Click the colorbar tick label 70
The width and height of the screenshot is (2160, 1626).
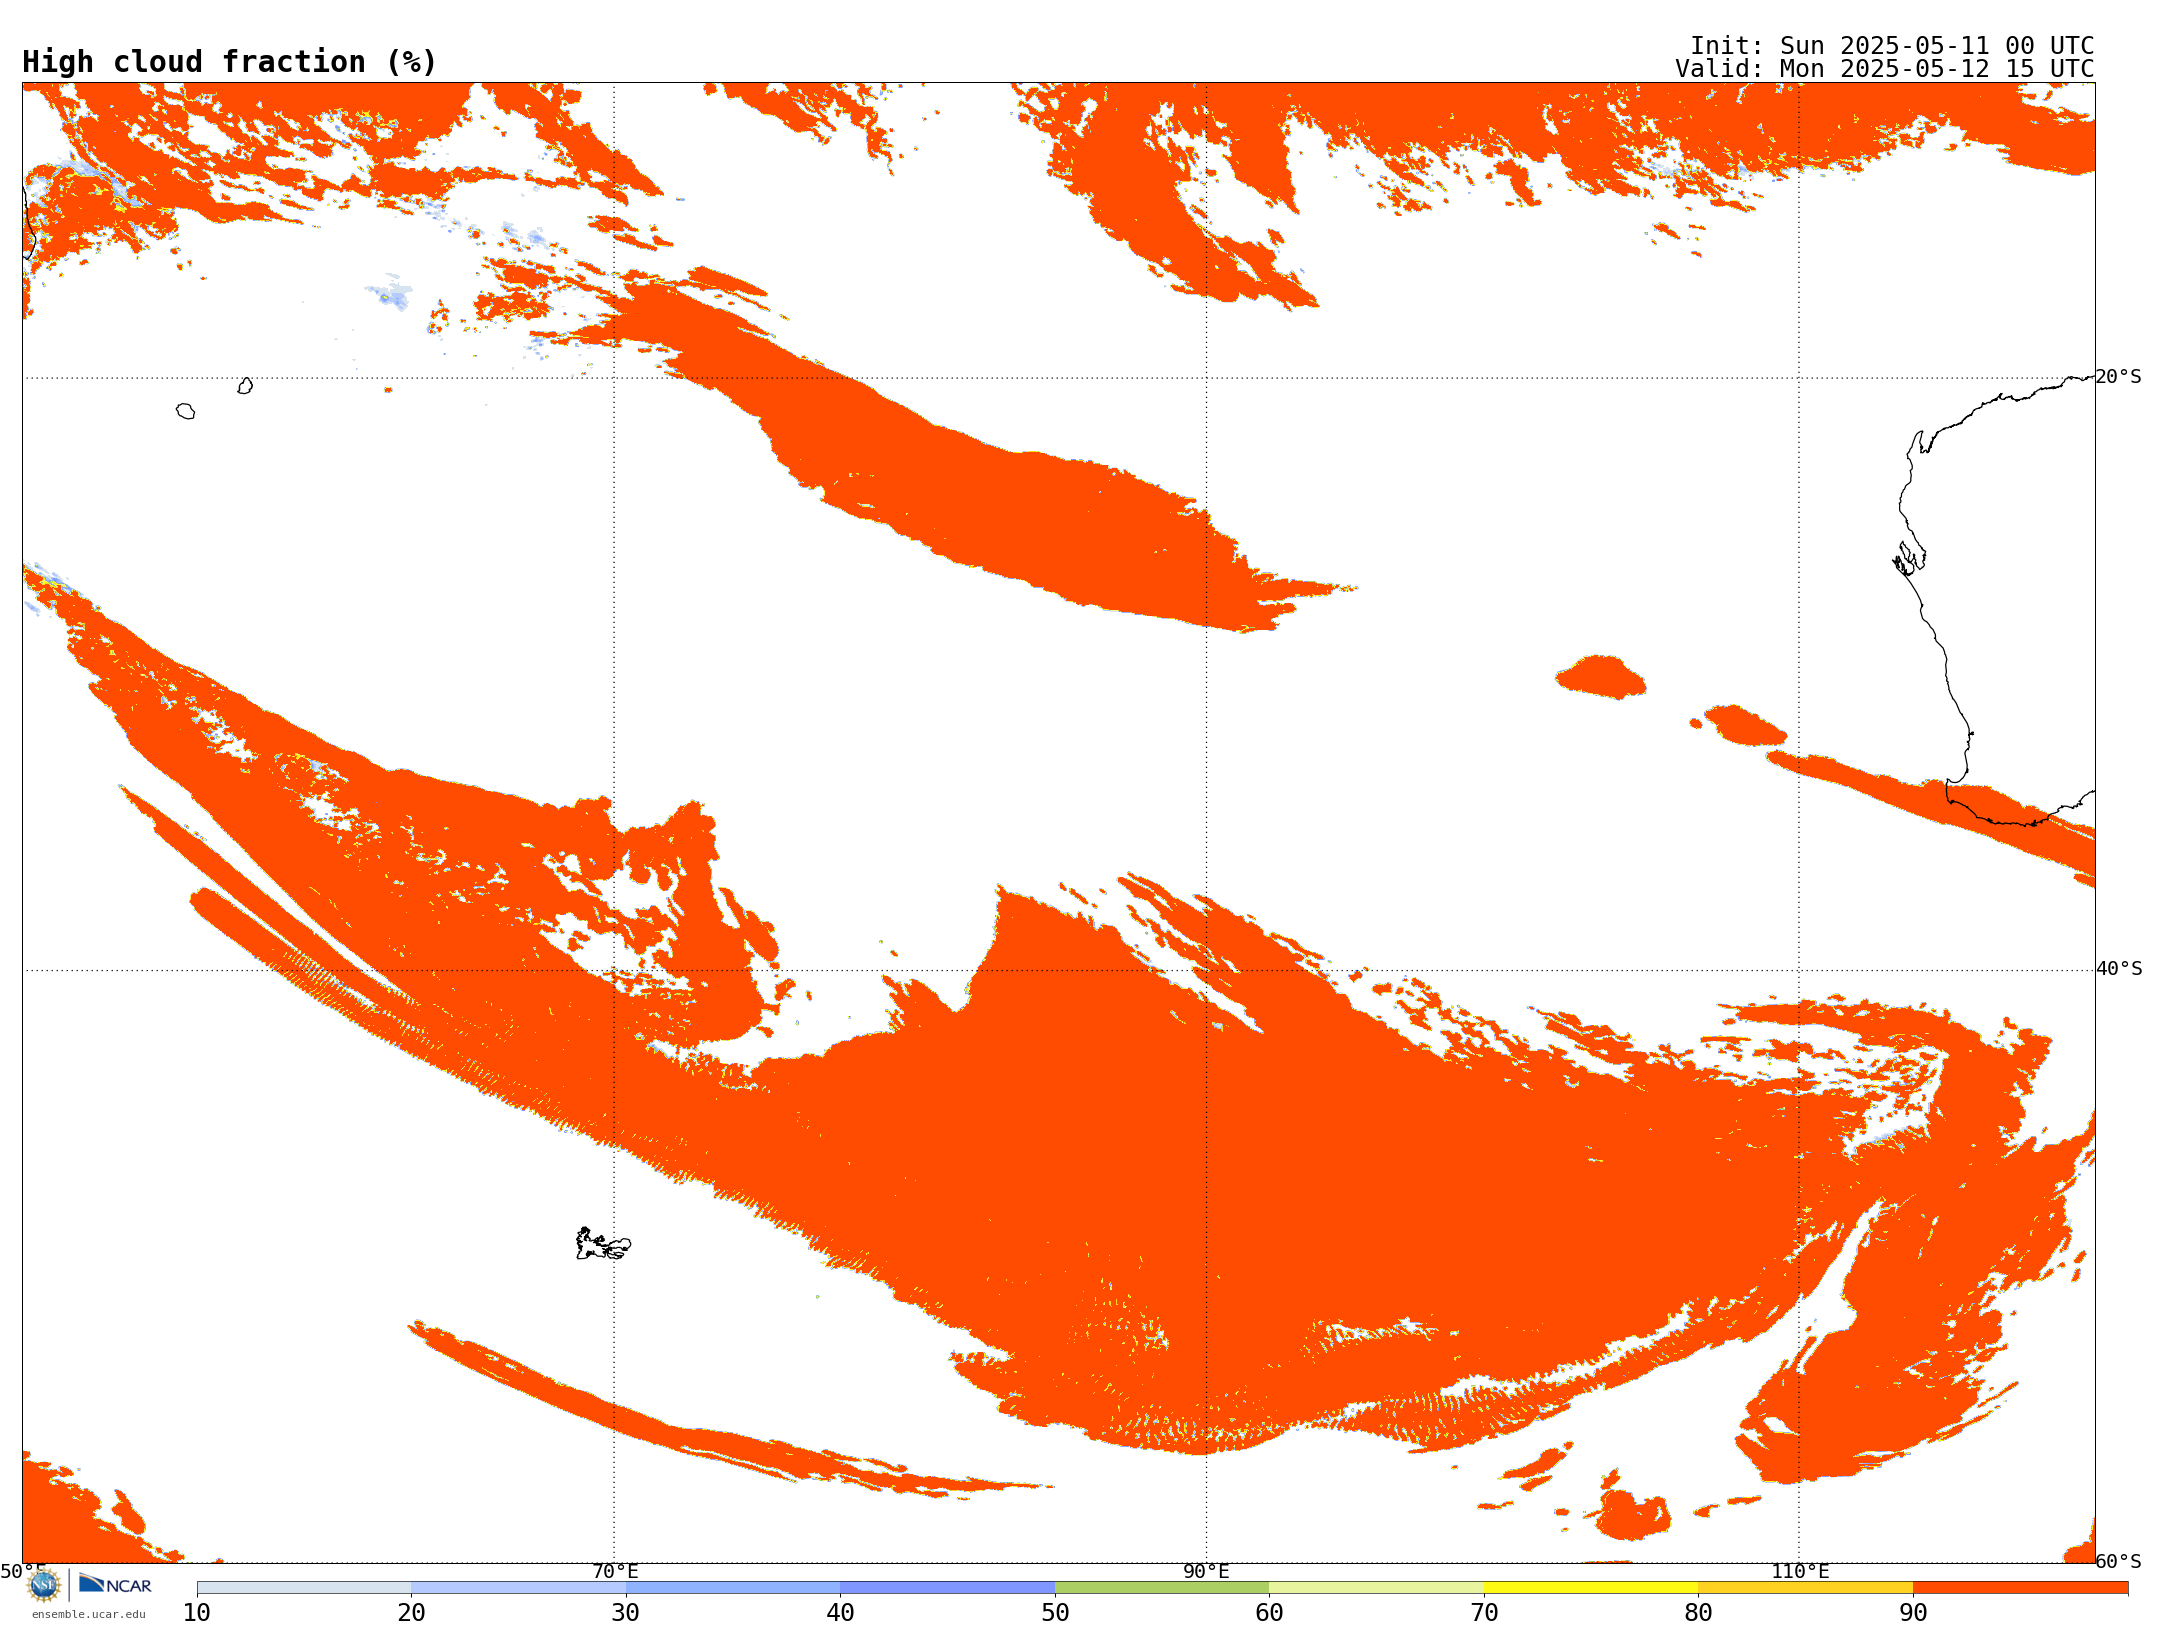coord(1484,1612)
